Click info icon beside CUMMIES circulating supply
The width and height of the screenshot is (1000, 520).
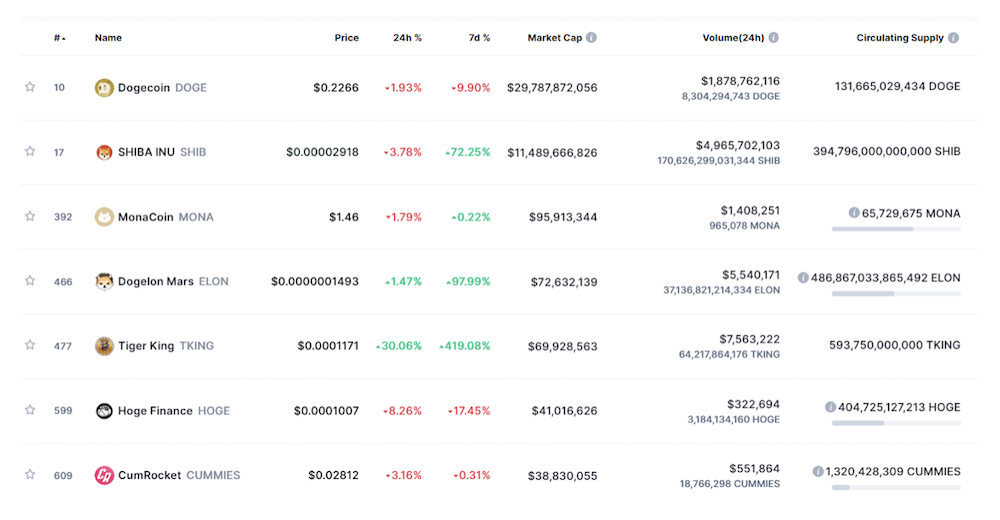click(818, 472)
